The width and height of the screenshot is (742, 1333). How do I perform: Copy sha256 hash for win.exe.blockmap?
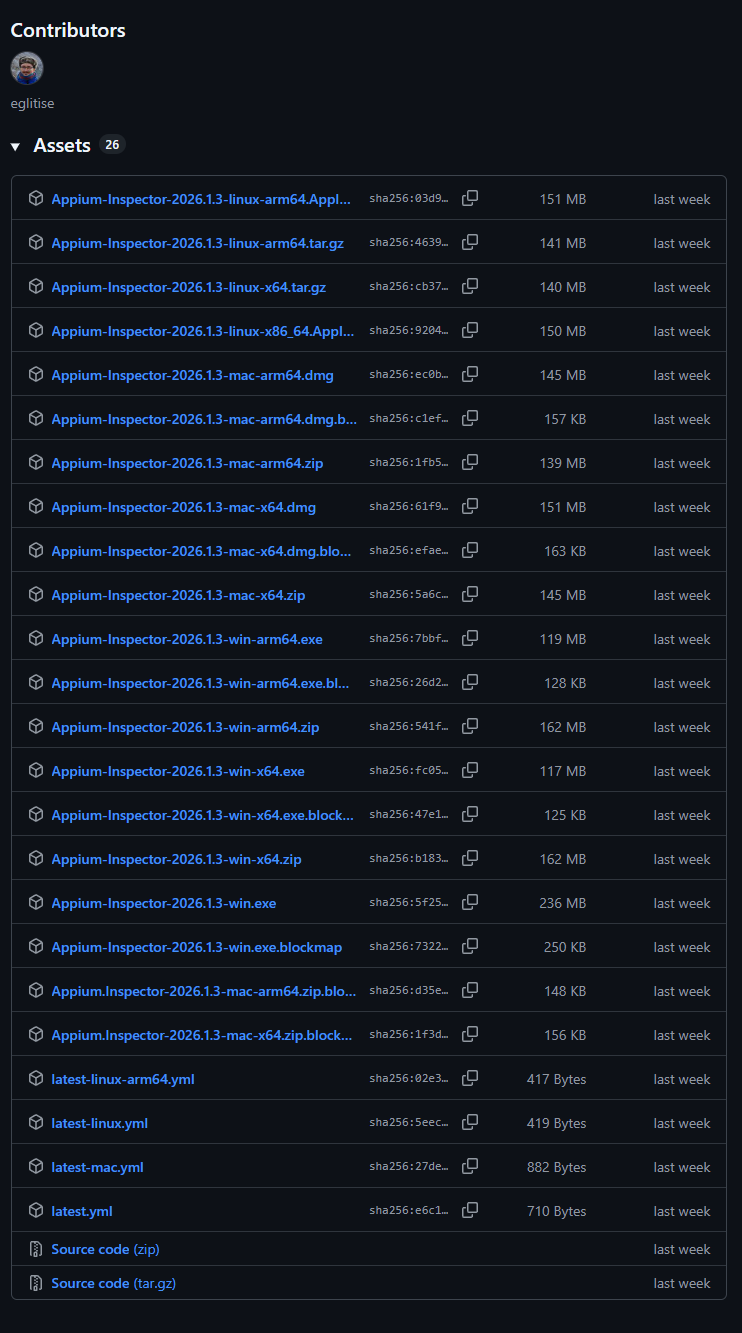click(x=470, y=946)
